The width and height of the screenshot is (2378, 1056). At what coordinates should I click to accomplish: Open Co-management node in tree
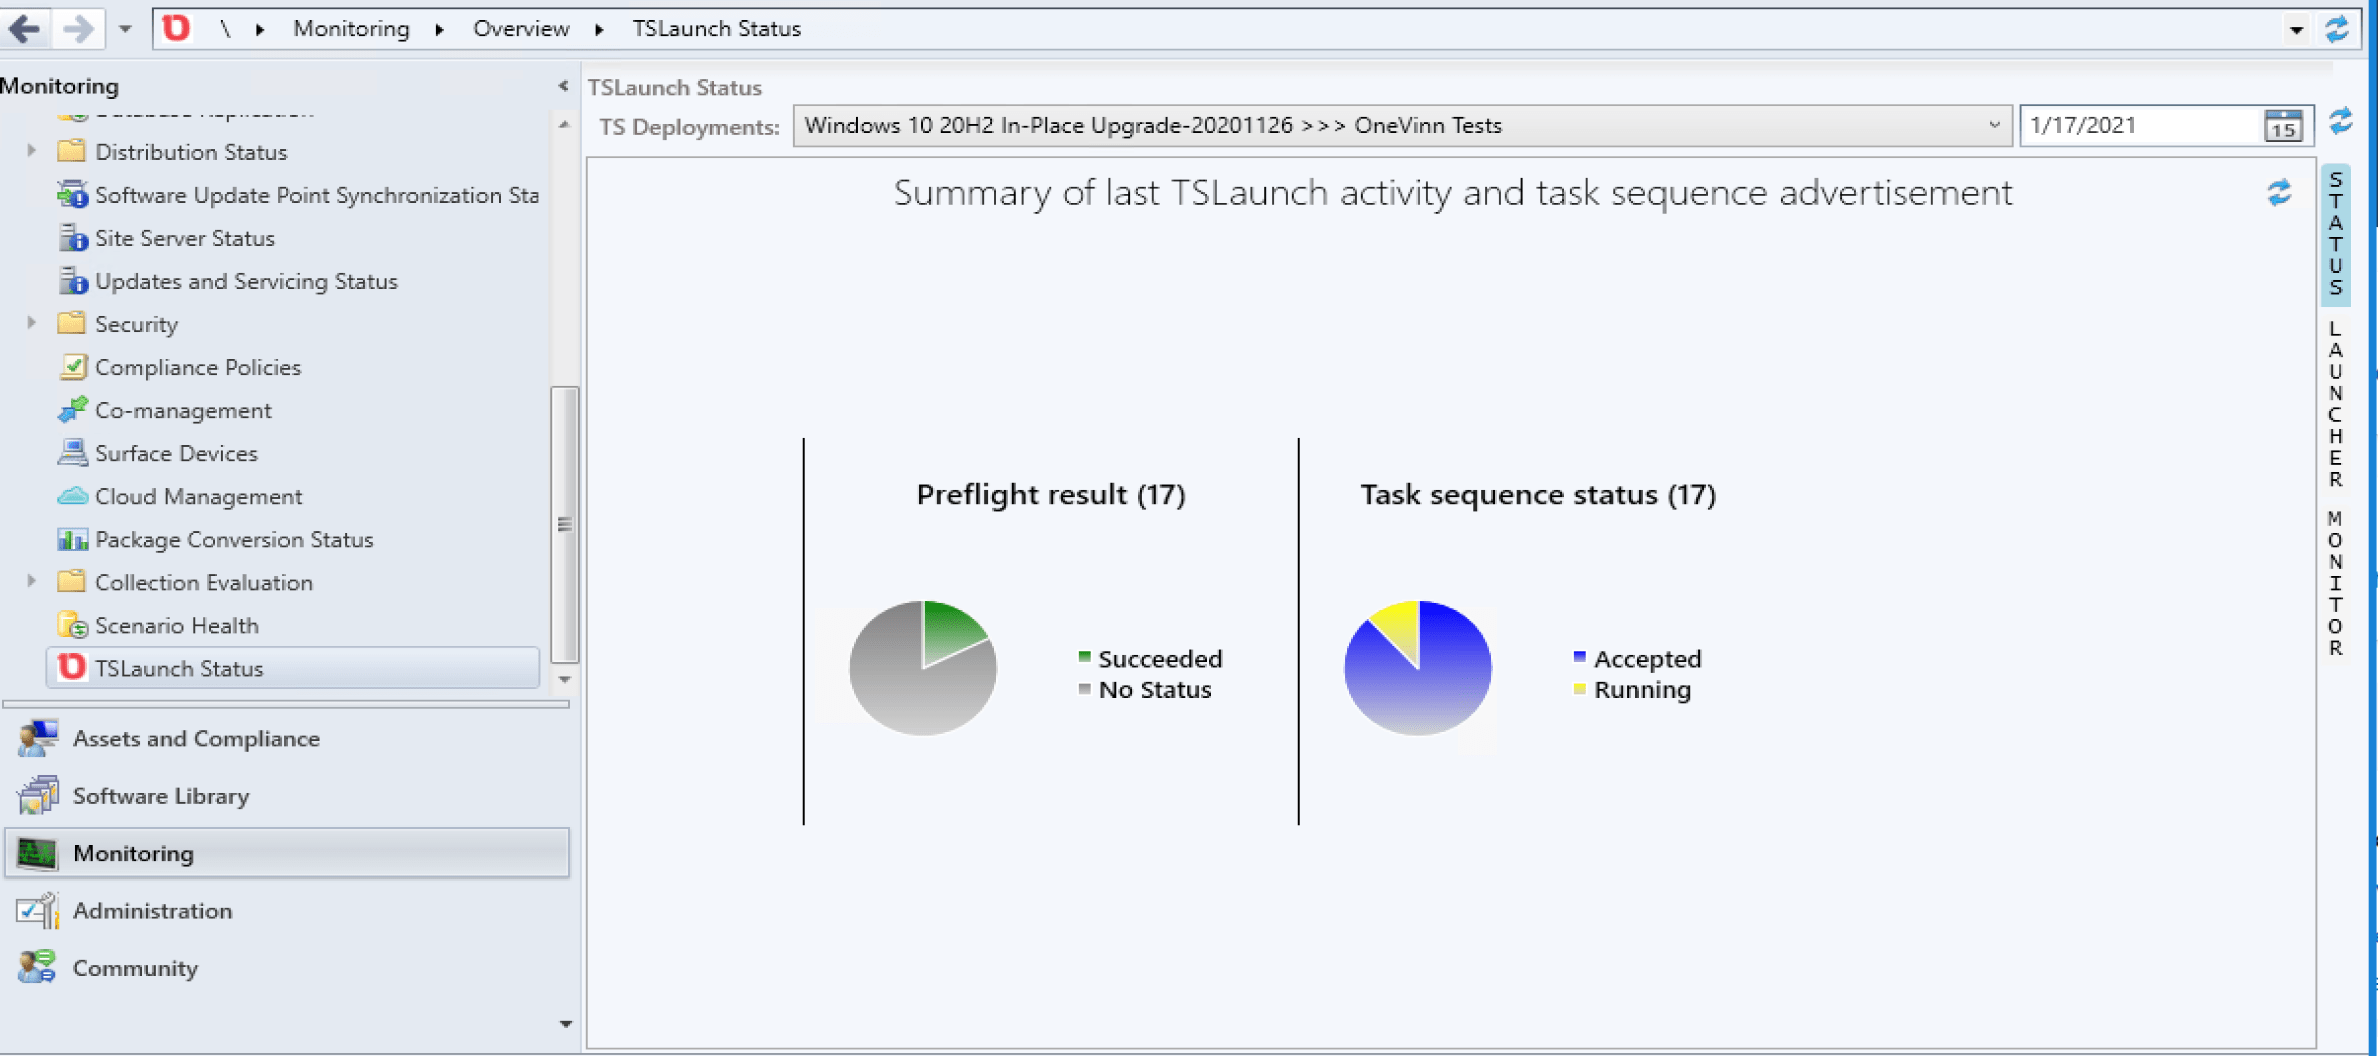[182, 410]
